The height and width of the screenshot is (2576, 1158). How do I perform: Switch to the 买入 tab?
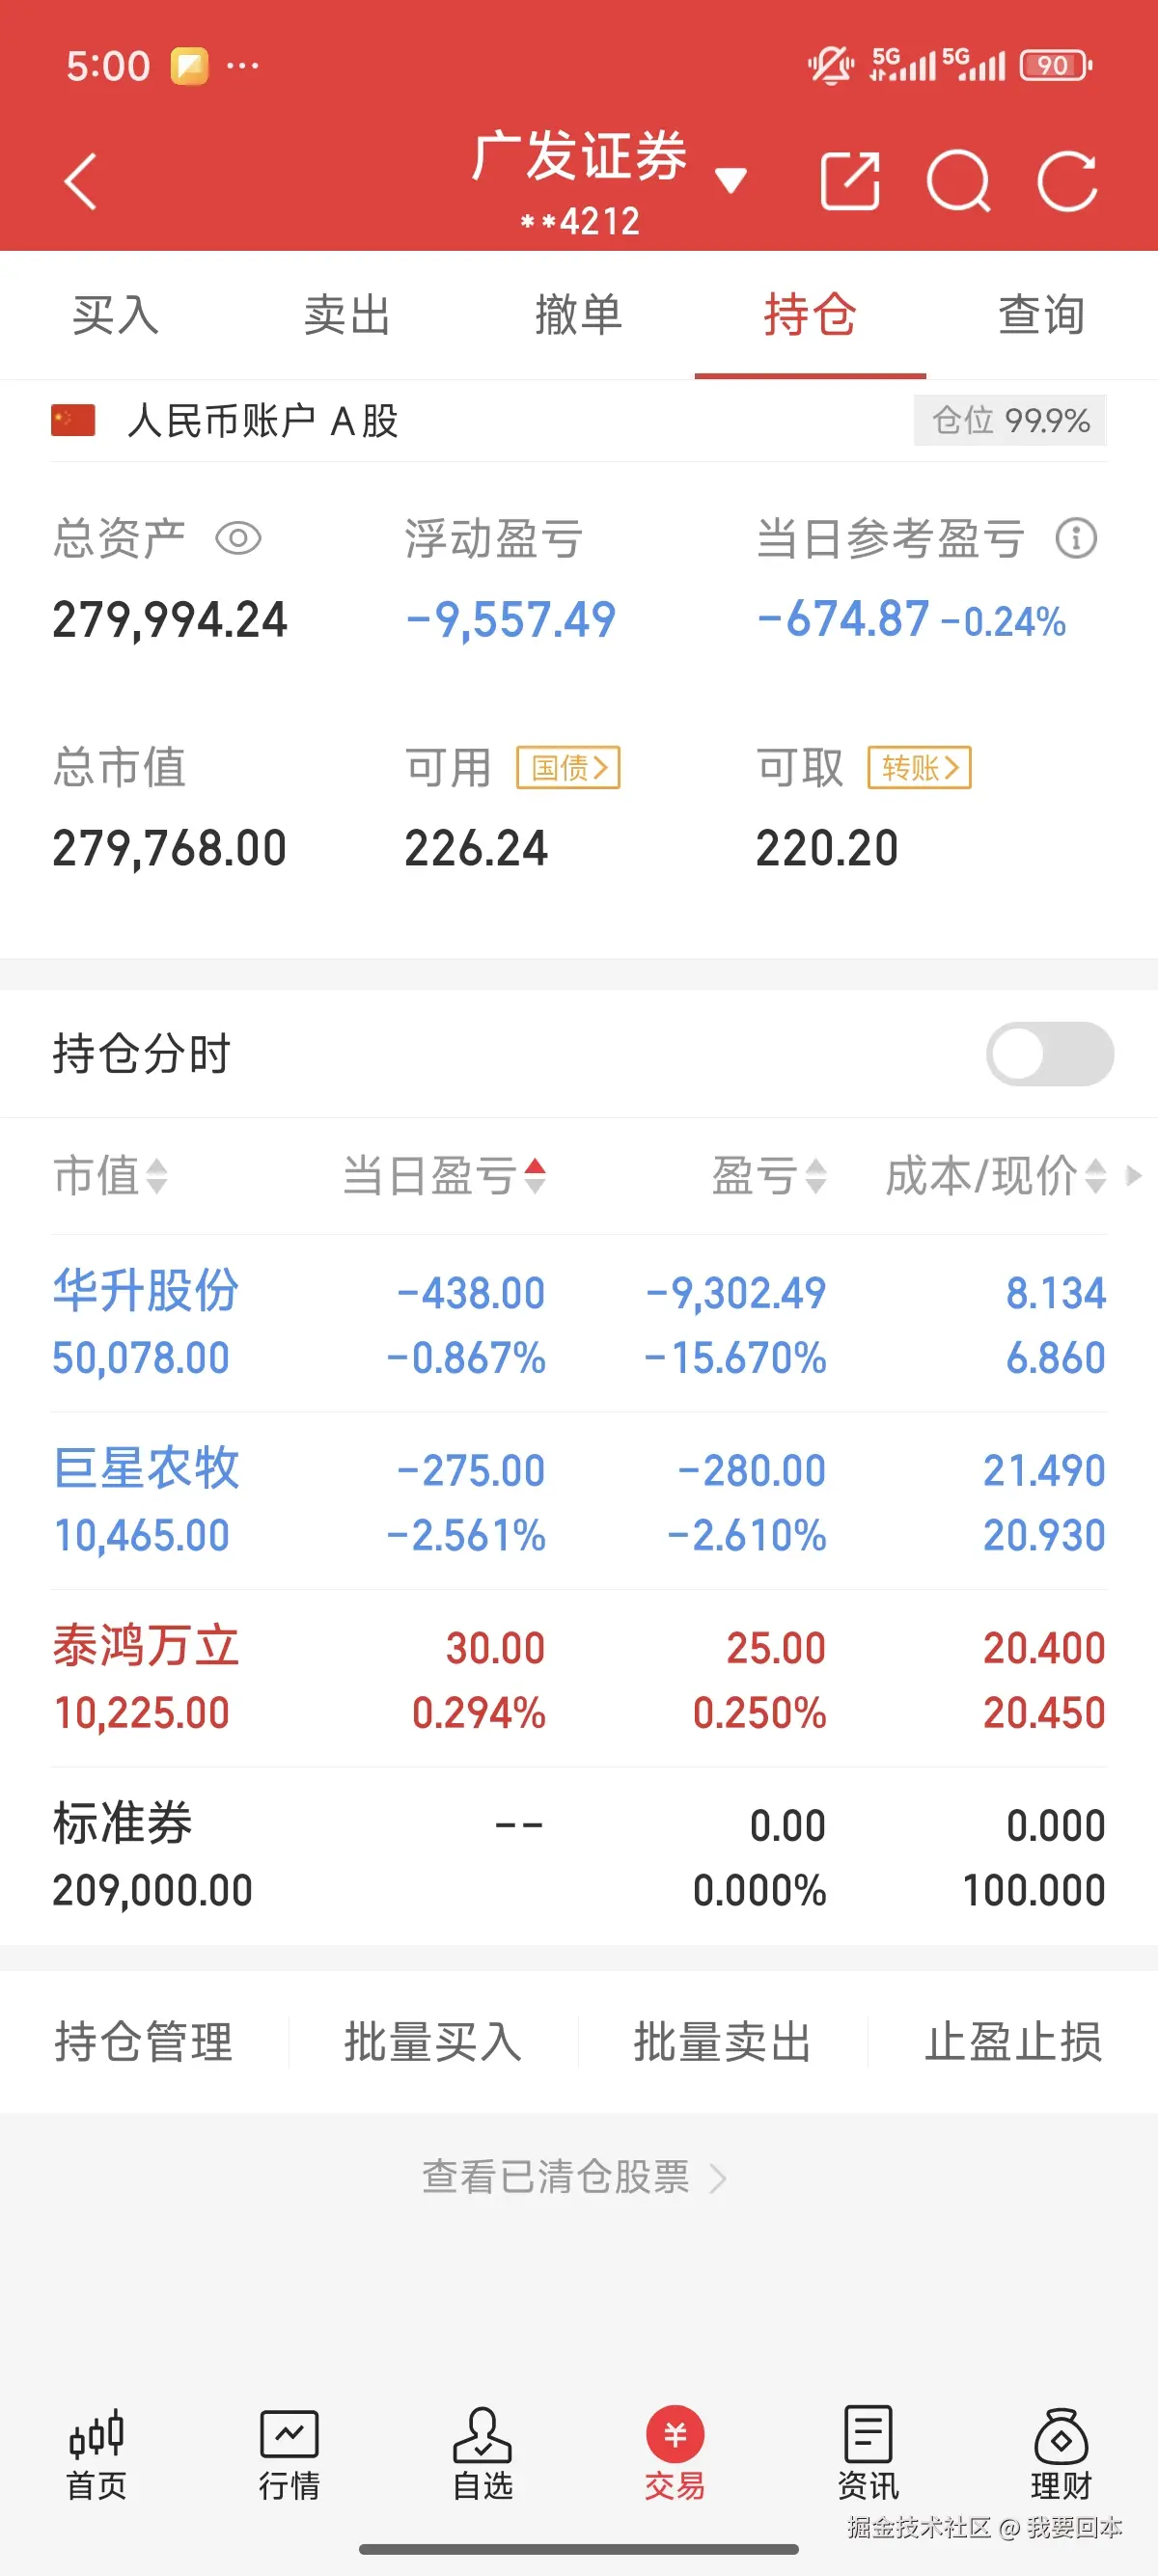[x=116, y=316]
